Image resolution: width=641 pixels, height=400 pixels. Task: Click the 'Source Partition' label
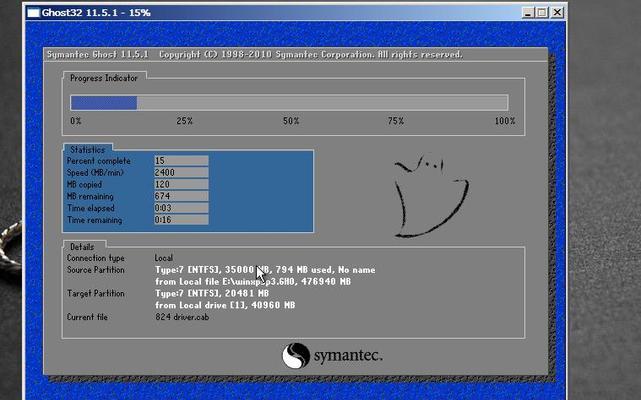pyautogui.click(x=96, y=270)
